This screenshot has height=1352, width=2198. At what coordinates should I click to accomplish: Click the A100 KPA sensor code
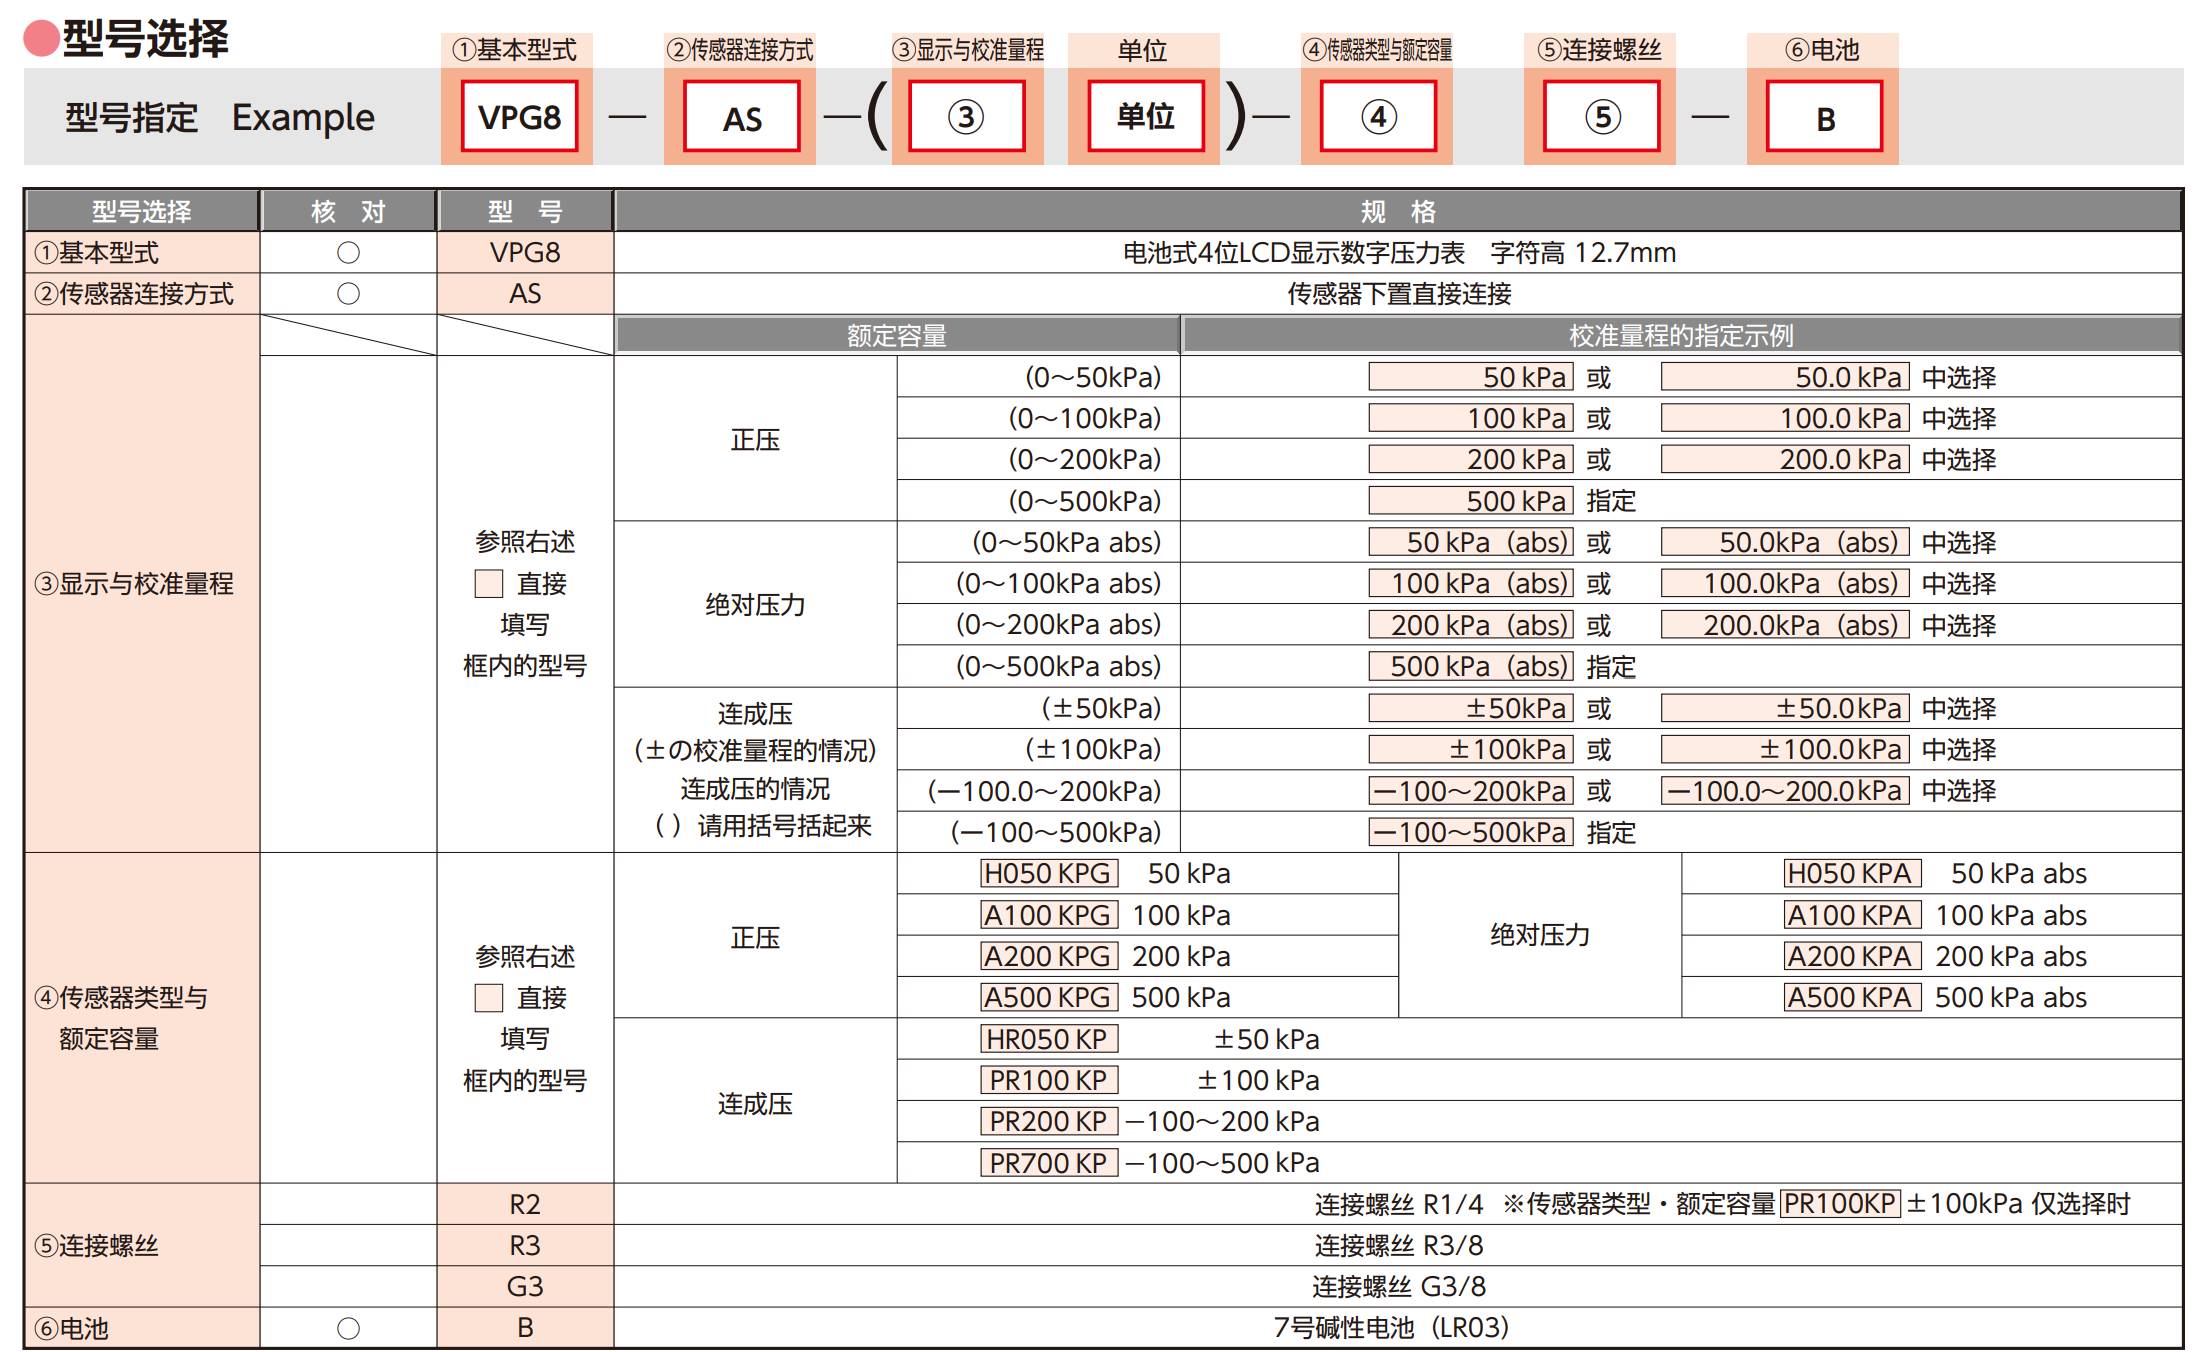[x=1852, y=915]
